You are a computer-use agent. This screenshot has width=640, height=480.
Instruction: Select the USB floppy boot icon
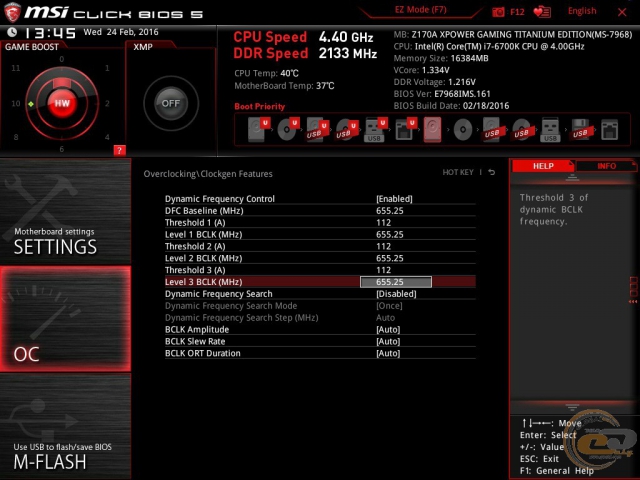580,130
